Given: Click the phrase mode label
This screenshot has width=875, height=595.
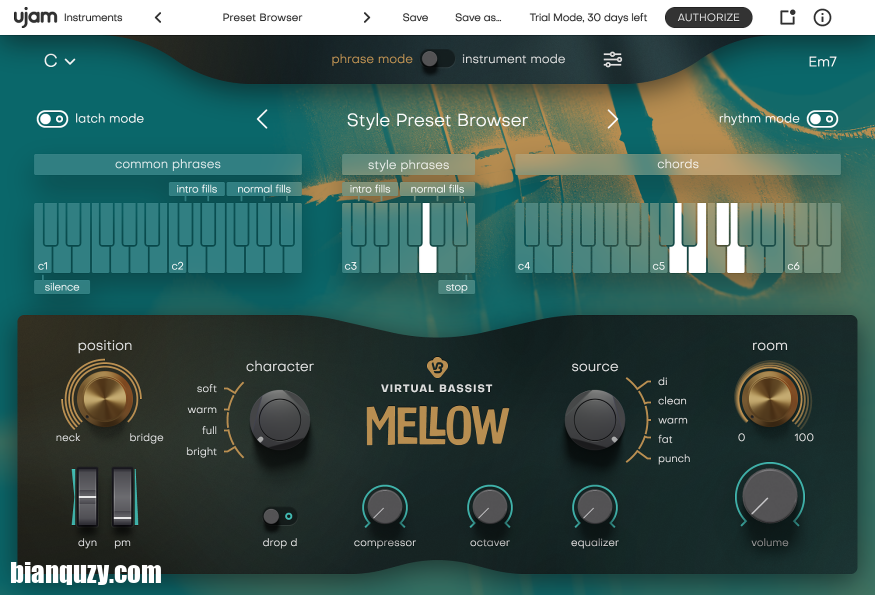Looking at the screenshot, I should pyautogui.click(x=372, y=59).
